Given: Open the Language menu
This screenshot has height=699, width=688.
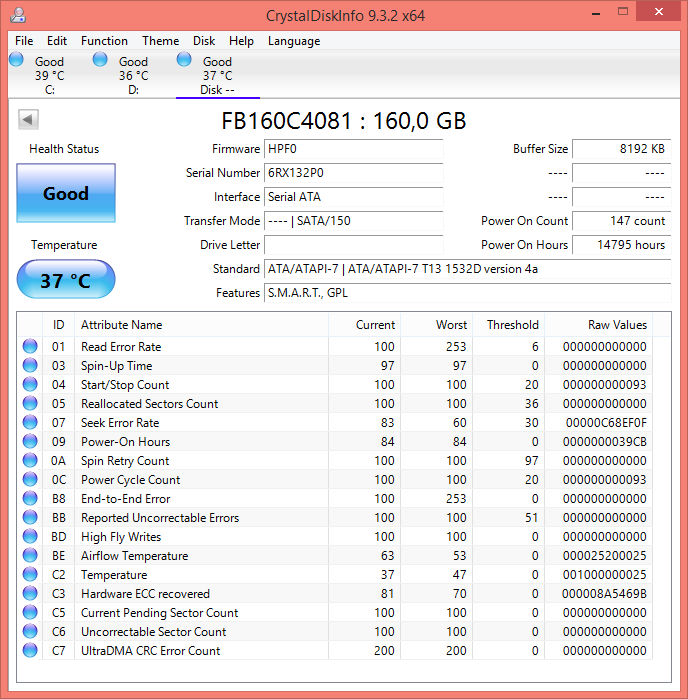Looking at the screenshot, I should click(294, 41).
